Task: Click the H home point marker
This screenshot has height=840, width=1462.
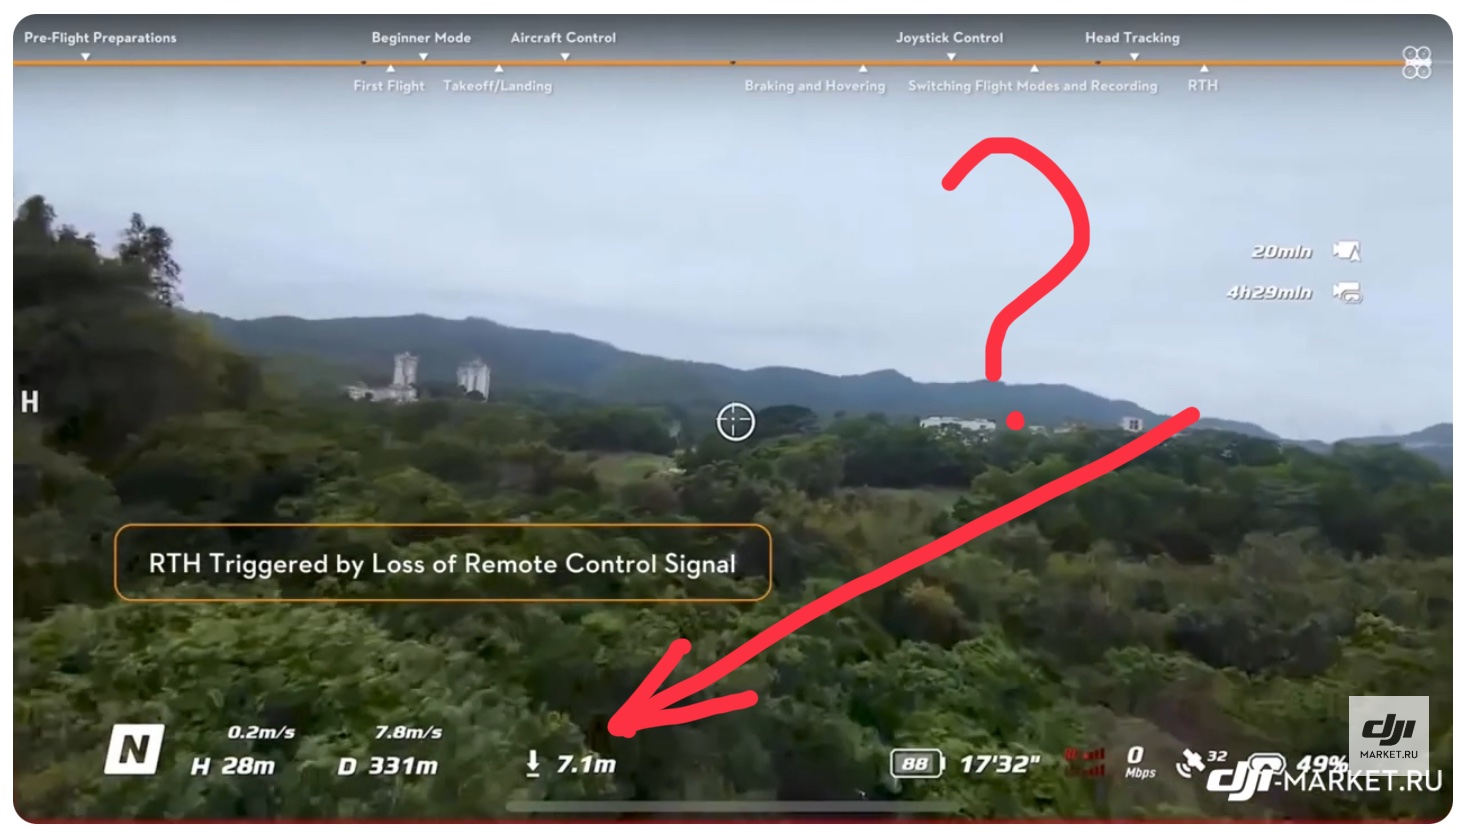Action: 30,402
